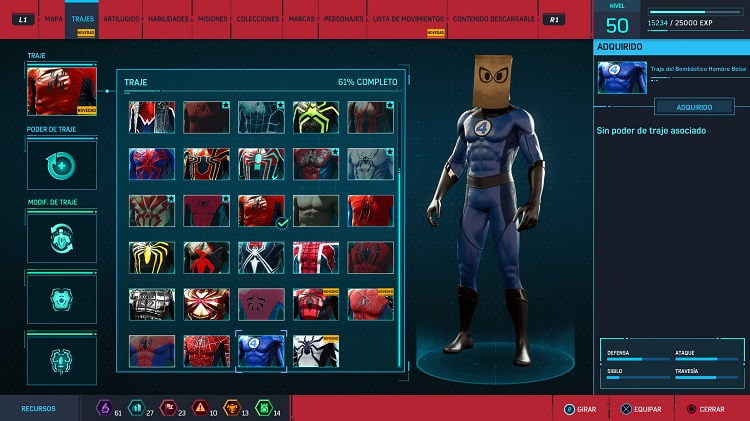
Task: Click the R1 shoulder button indicator
Action: (554, 20)
